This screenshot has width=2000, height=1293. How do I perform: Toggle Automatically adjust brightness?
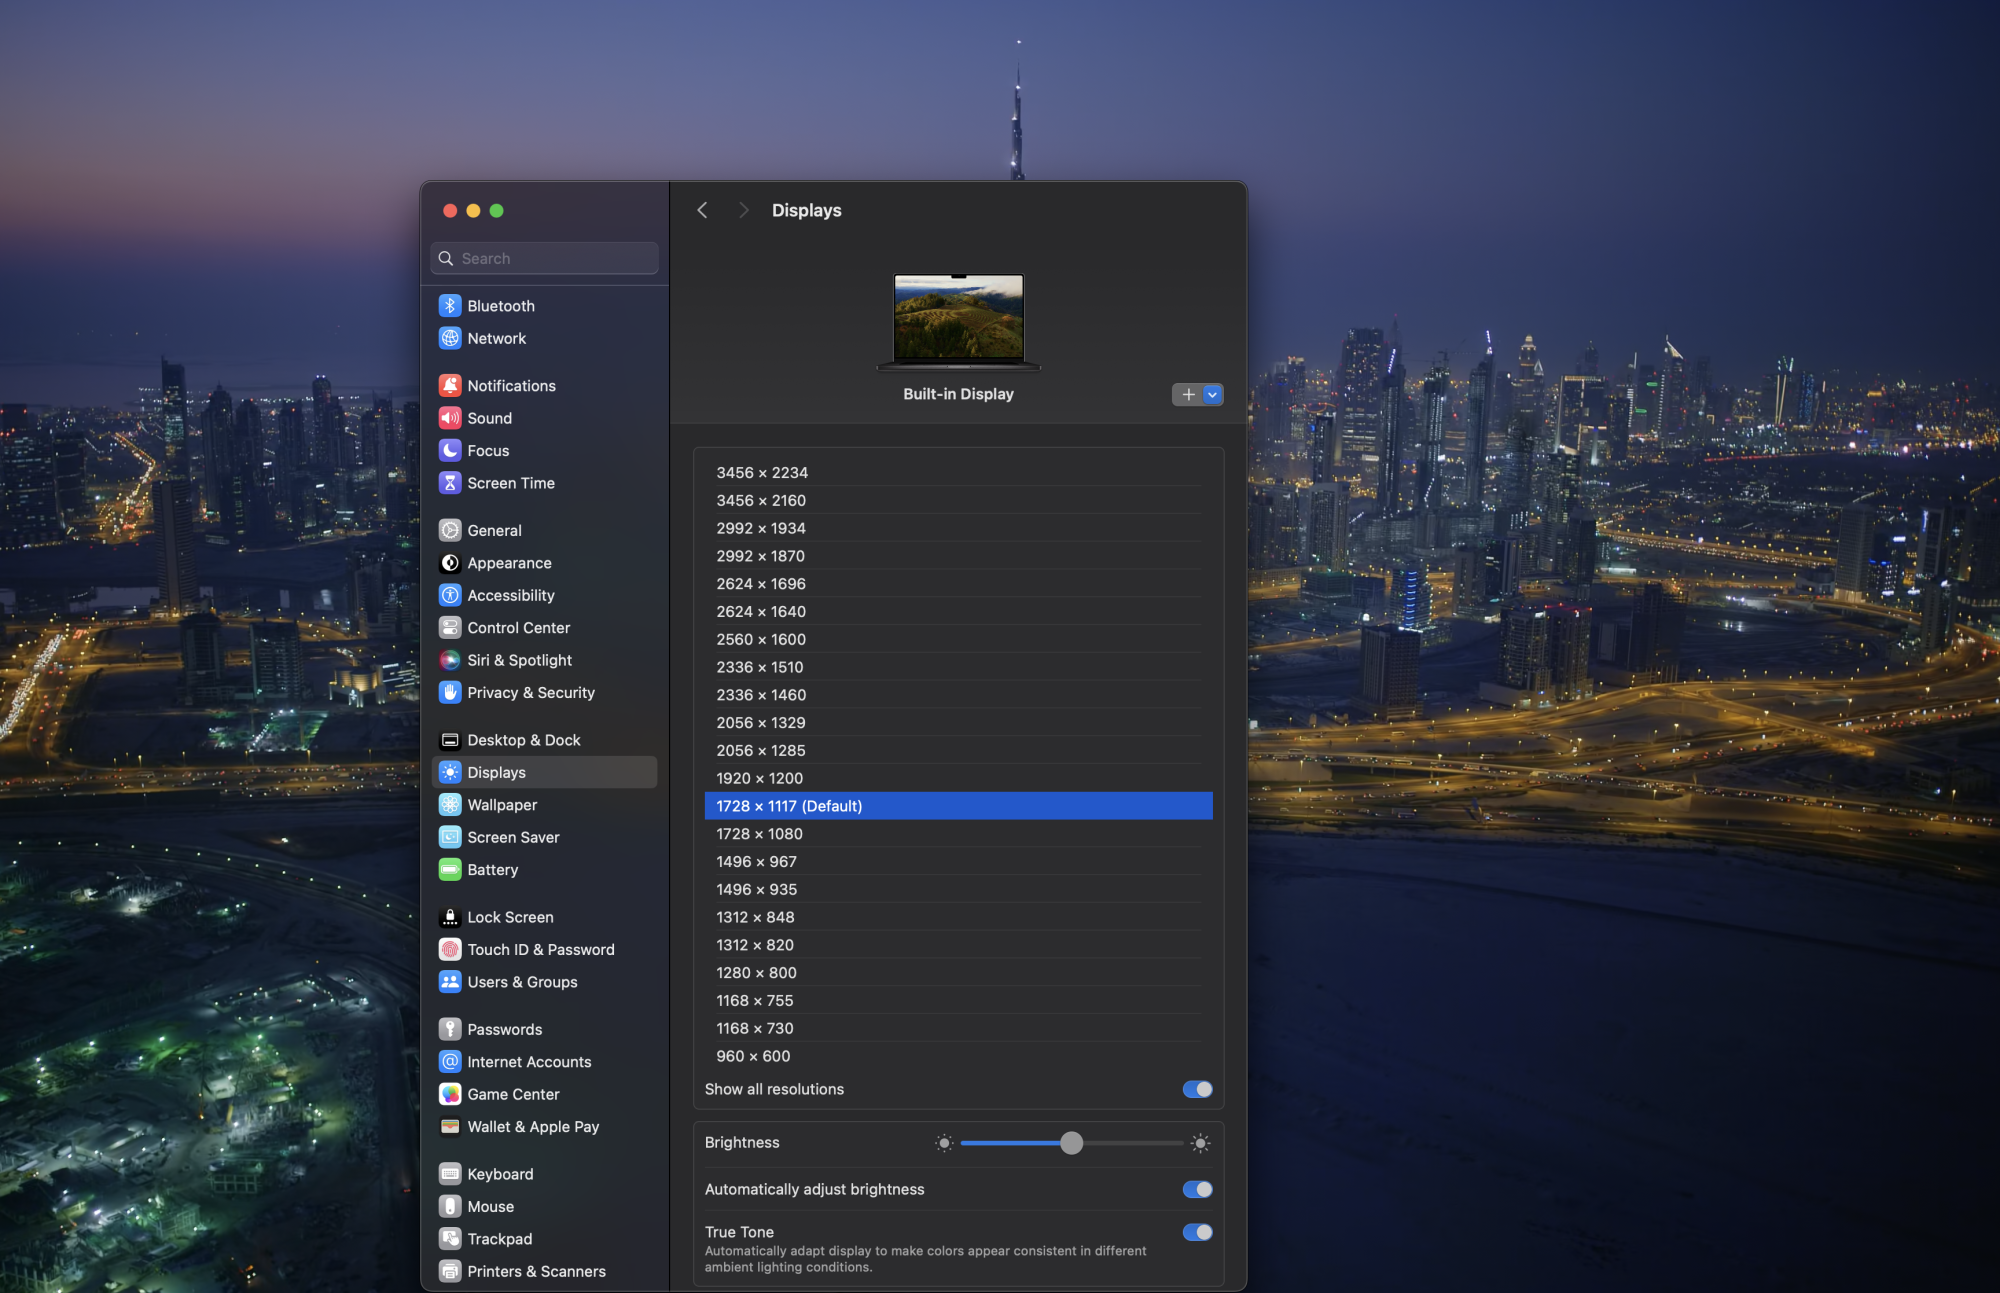point(1197,1189)
